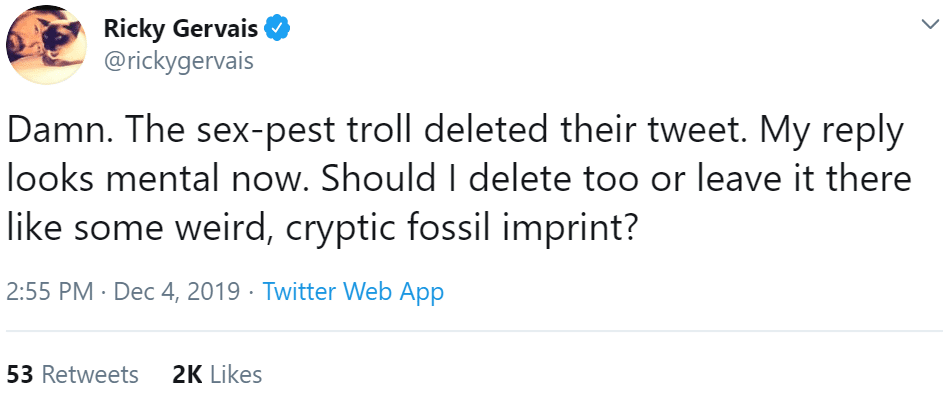Image resolution: width=947 pixels, height=393 pixels.
Task: Open the tweet options chevron menu
Action: pos(927,24)
